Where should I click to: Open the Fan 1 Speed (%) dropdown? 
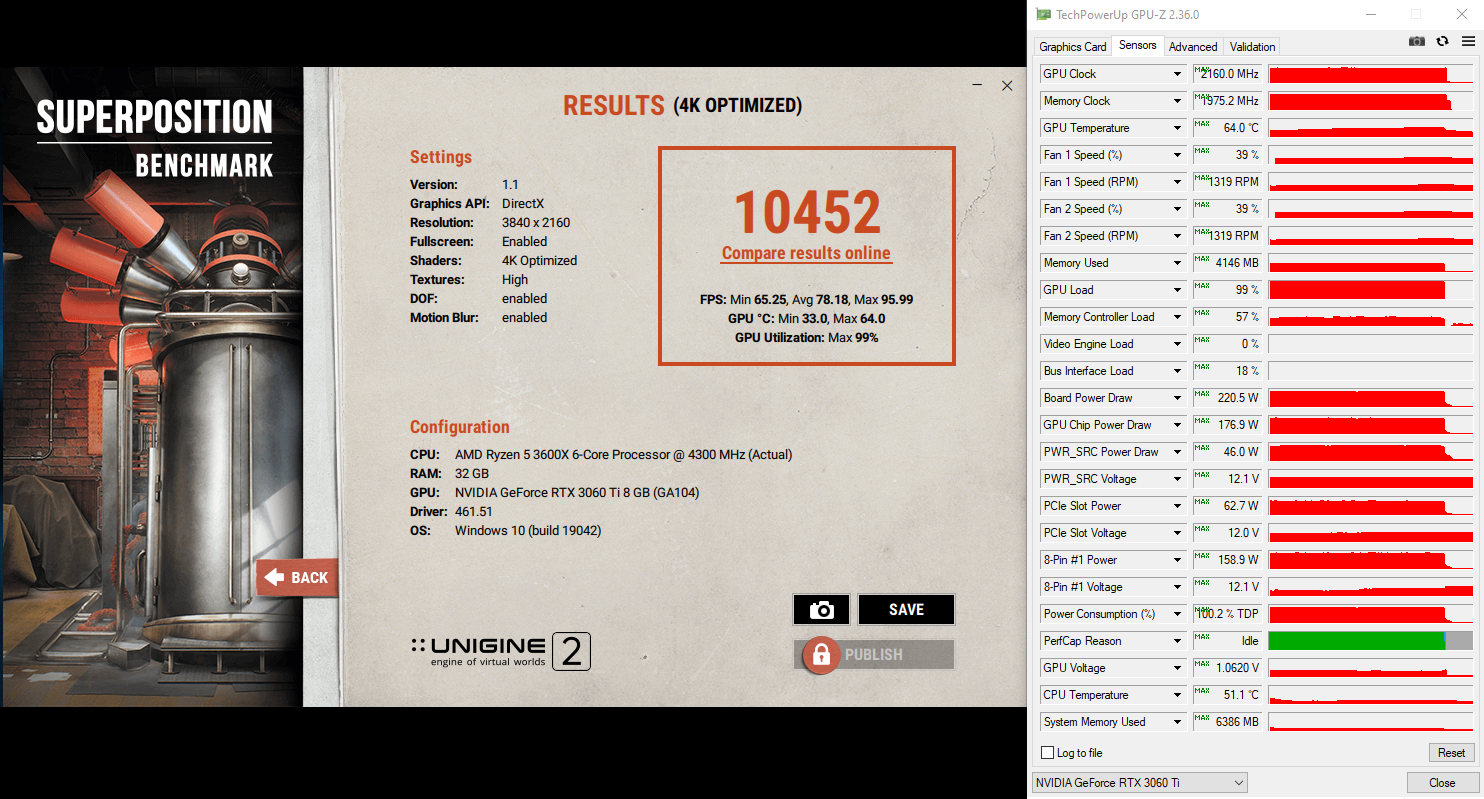tap(1177, 155)
